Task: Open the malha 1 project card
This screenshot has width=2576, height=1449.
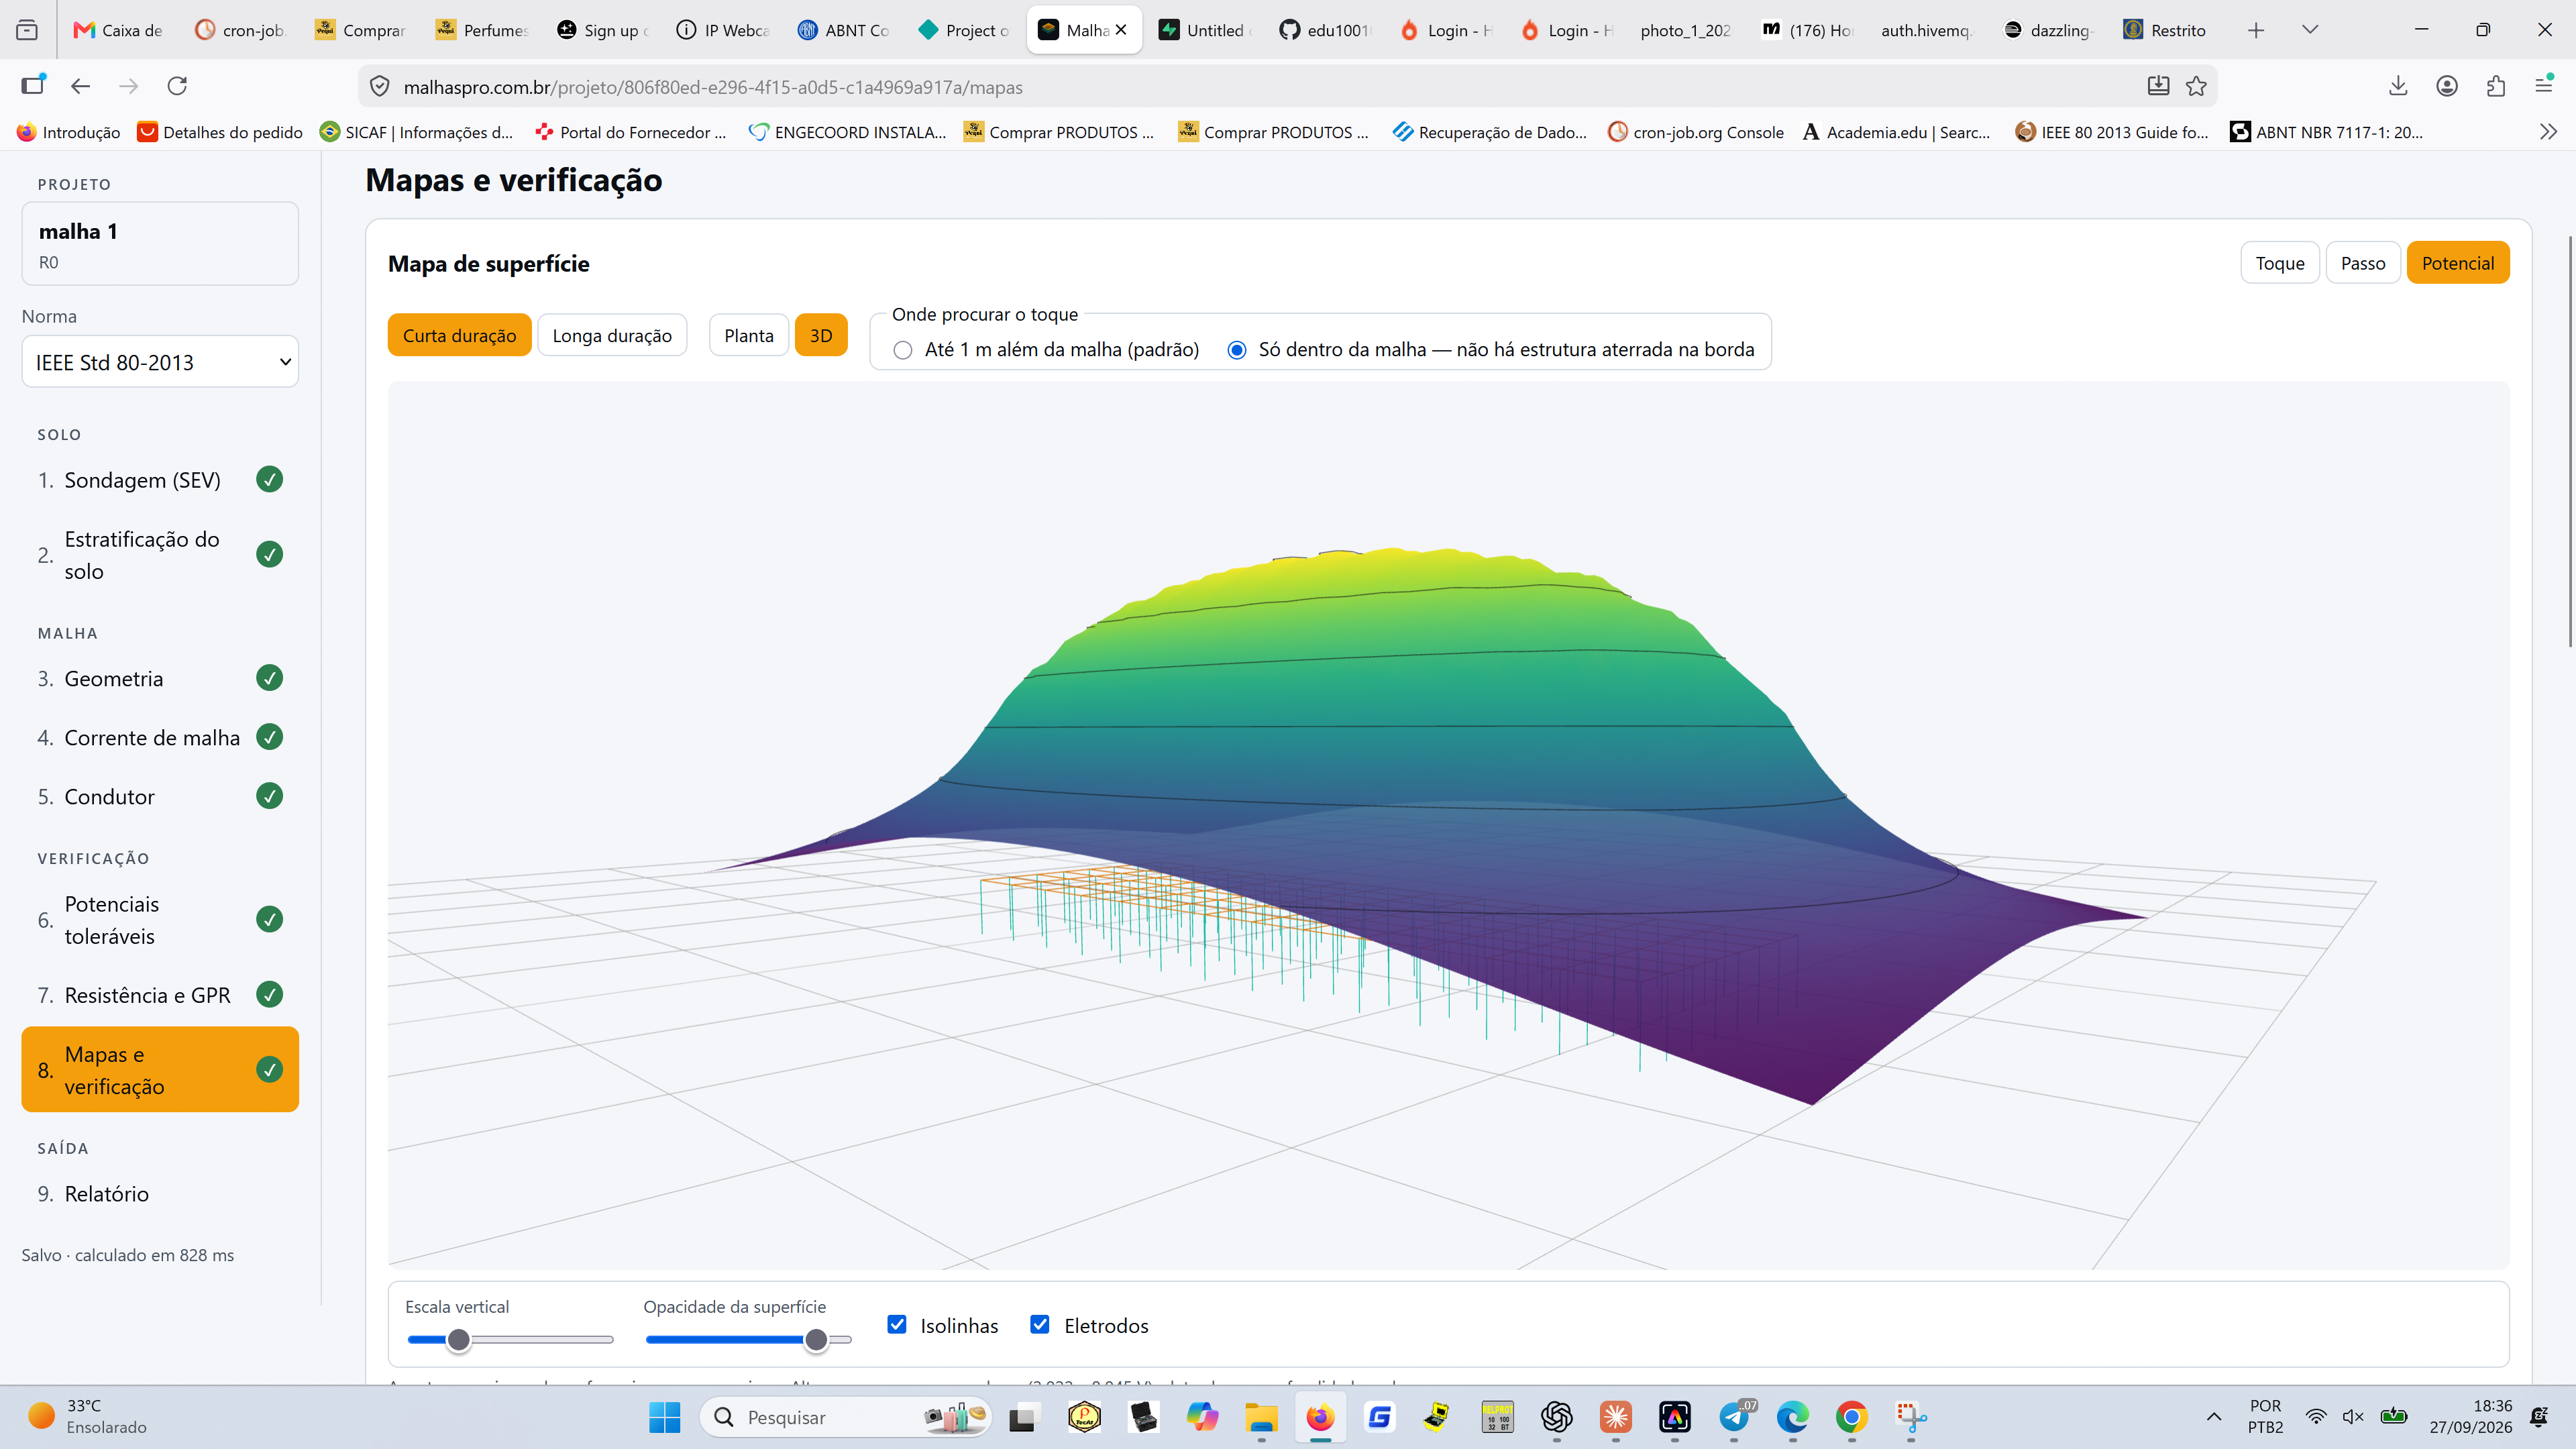Action: [160, 244]
